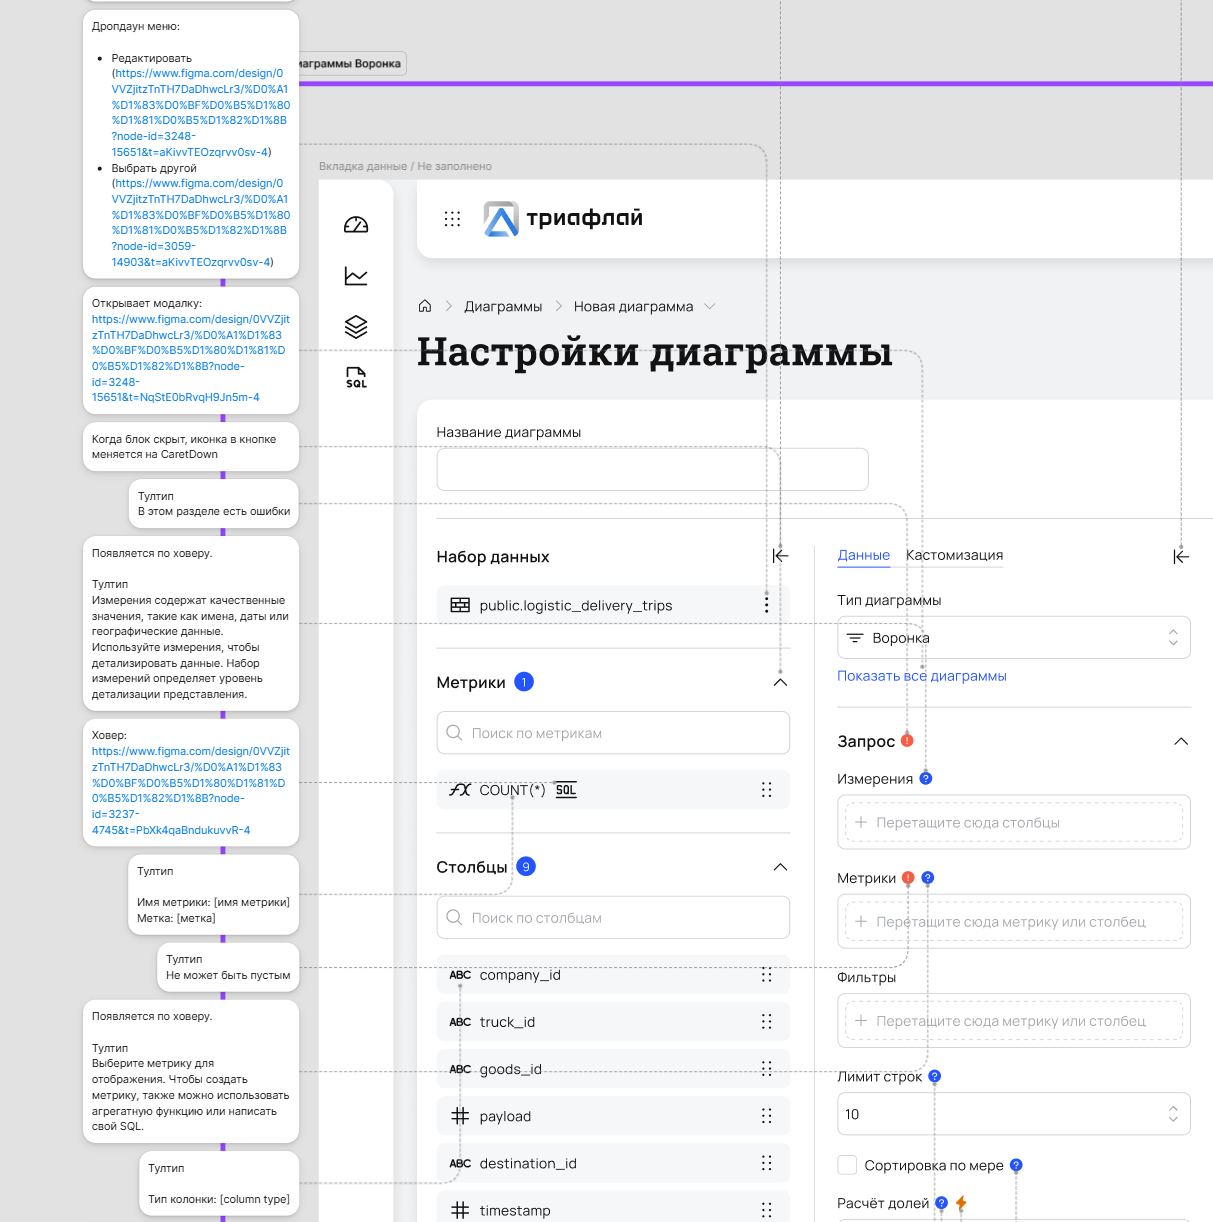Grab the drag handle of COUNT(*) metric
Image resolution: width=1213 pixels, height=1222 pixels.
point(766,790)
